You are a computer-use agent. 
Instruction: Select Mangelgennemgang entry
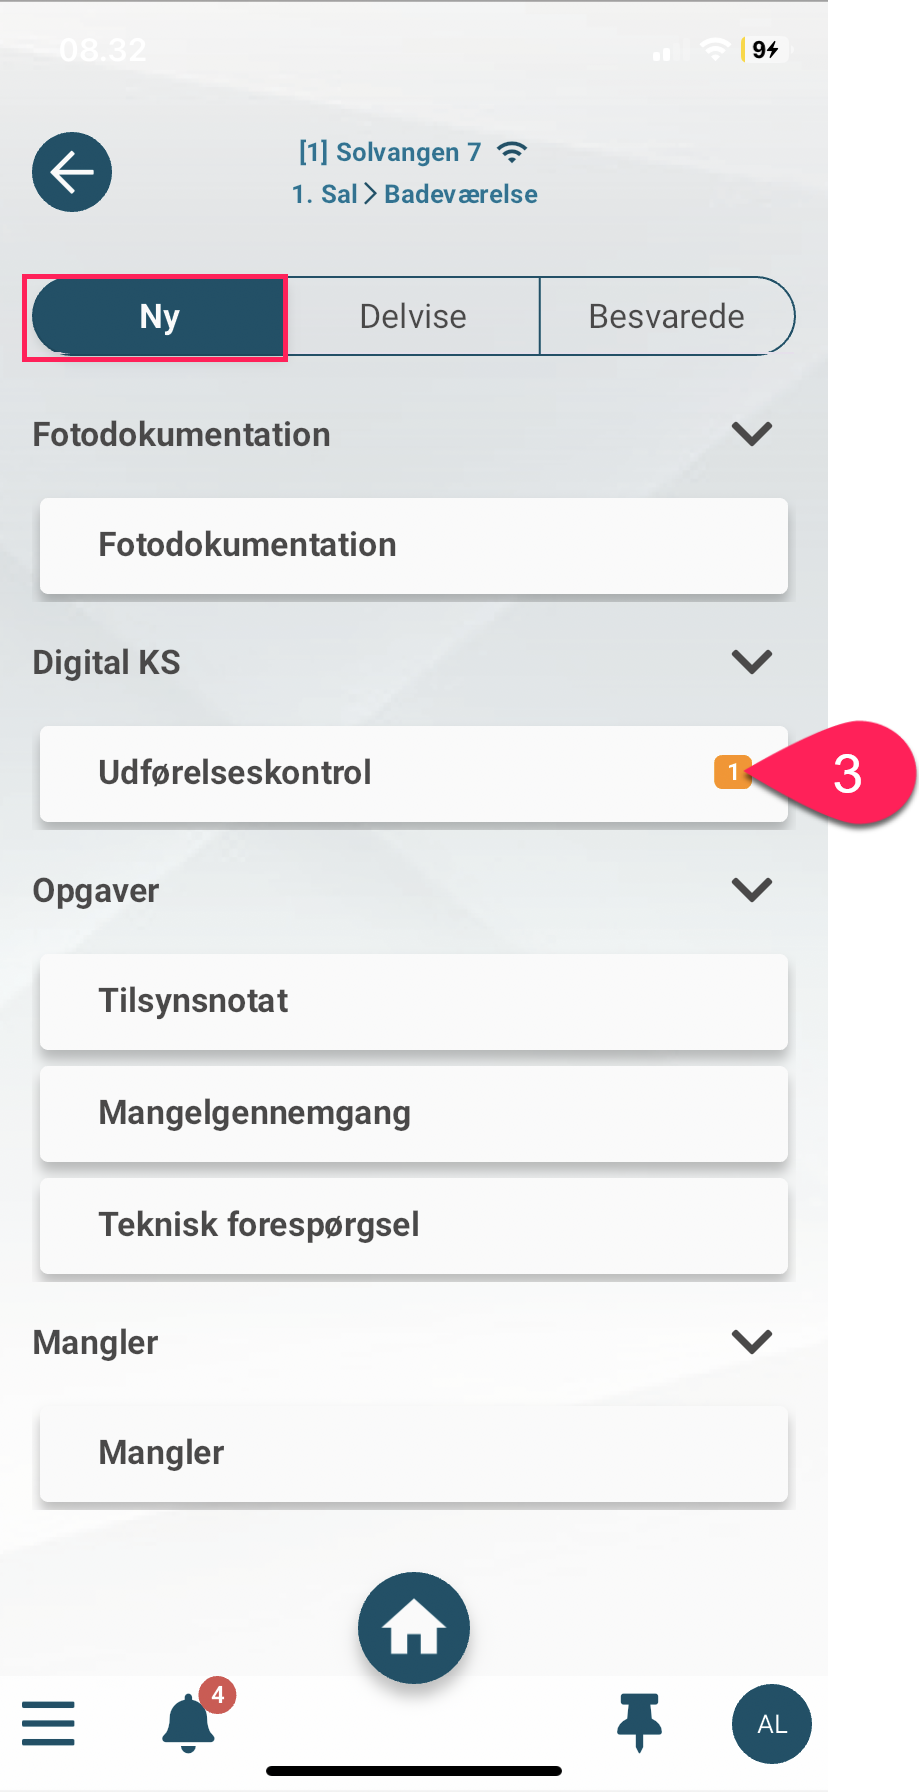(x=414, y=1114)
